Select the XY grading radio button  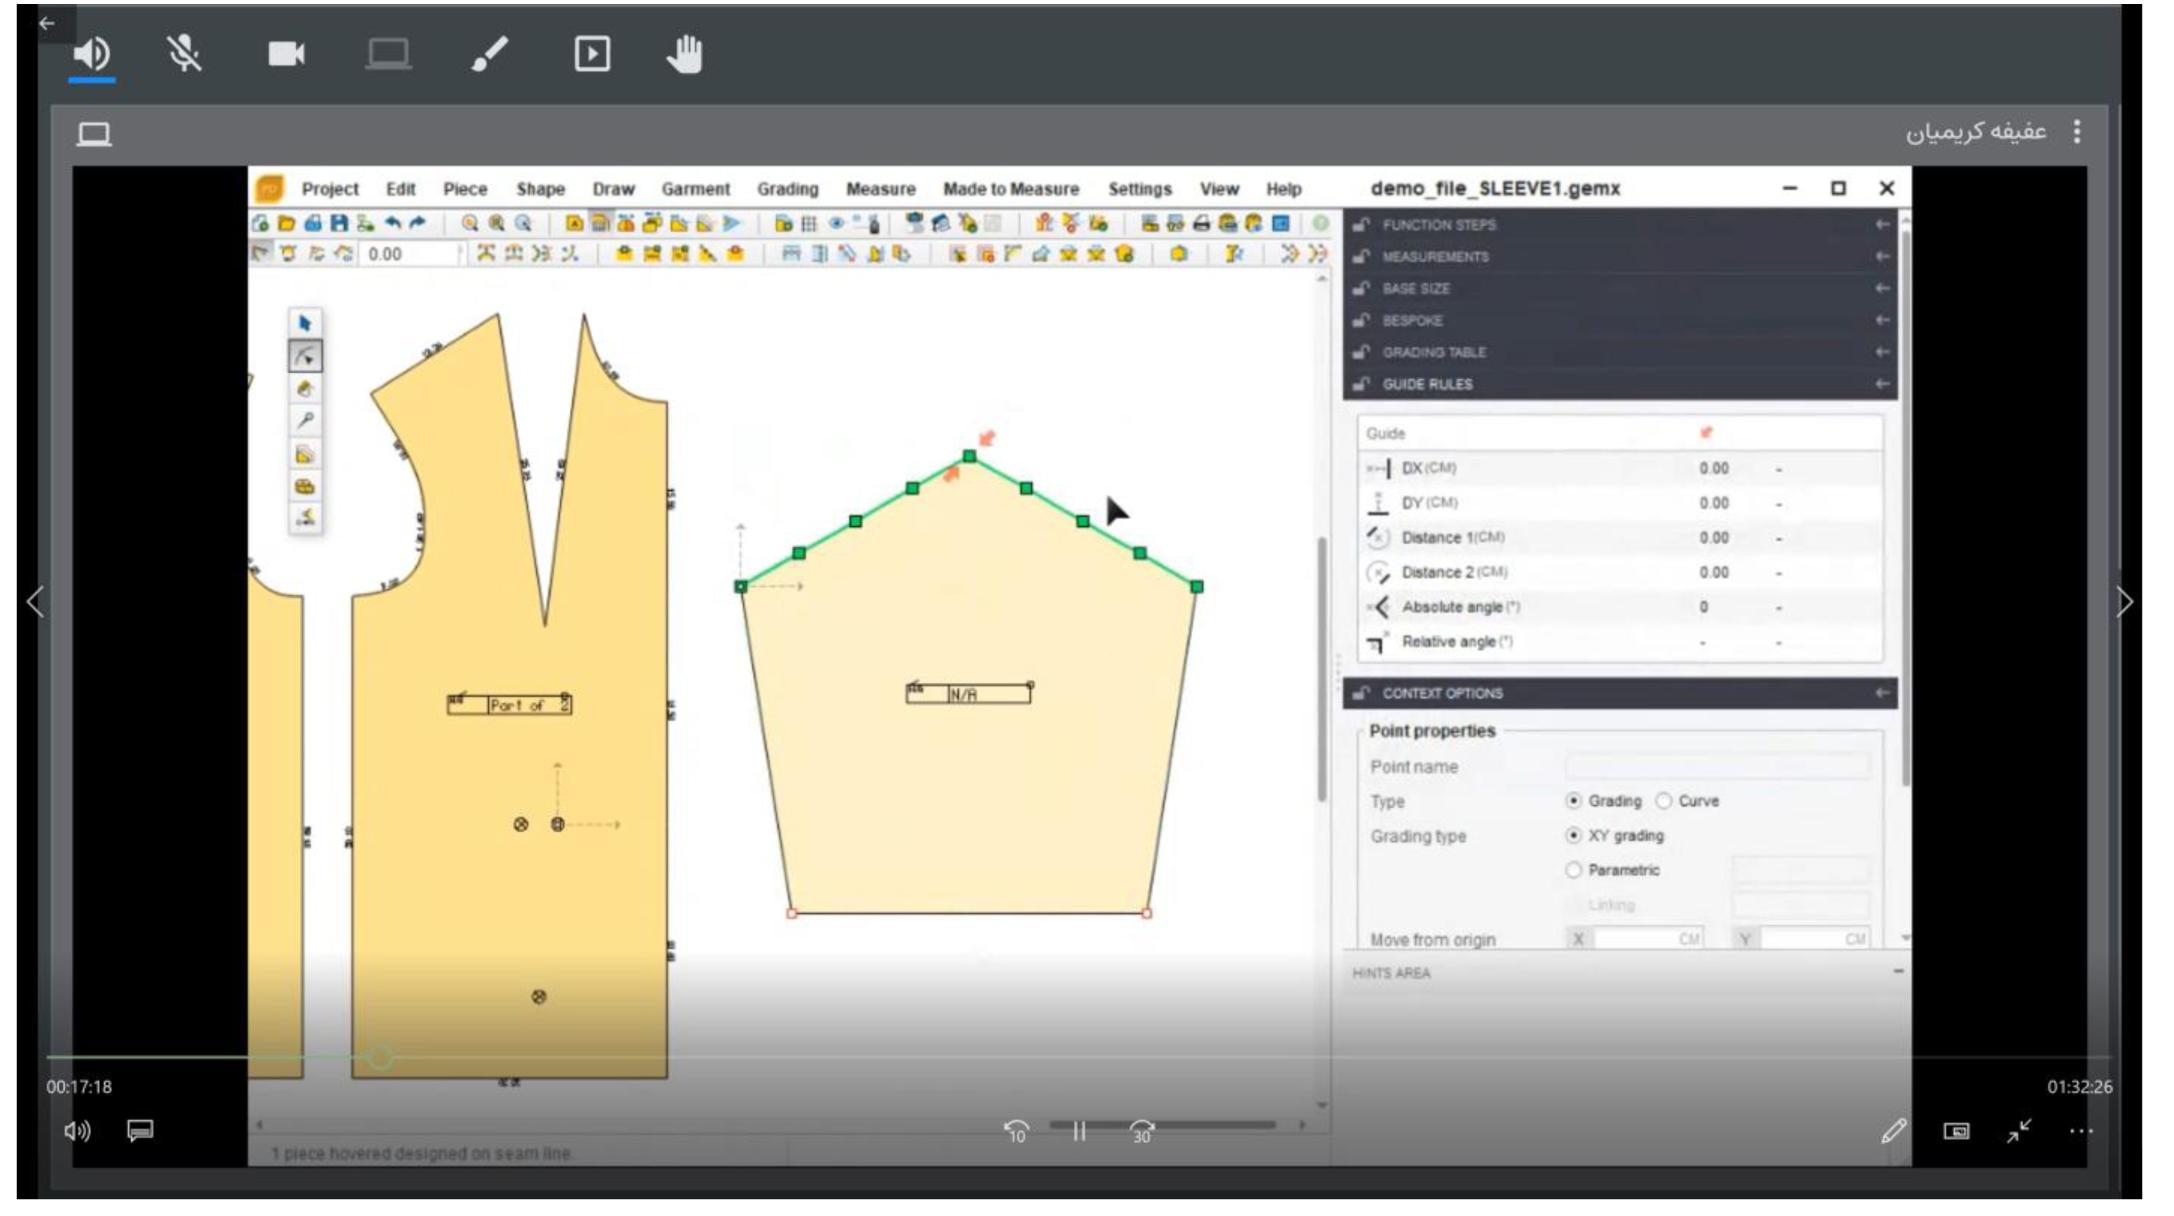click(x=1573, y=835)
